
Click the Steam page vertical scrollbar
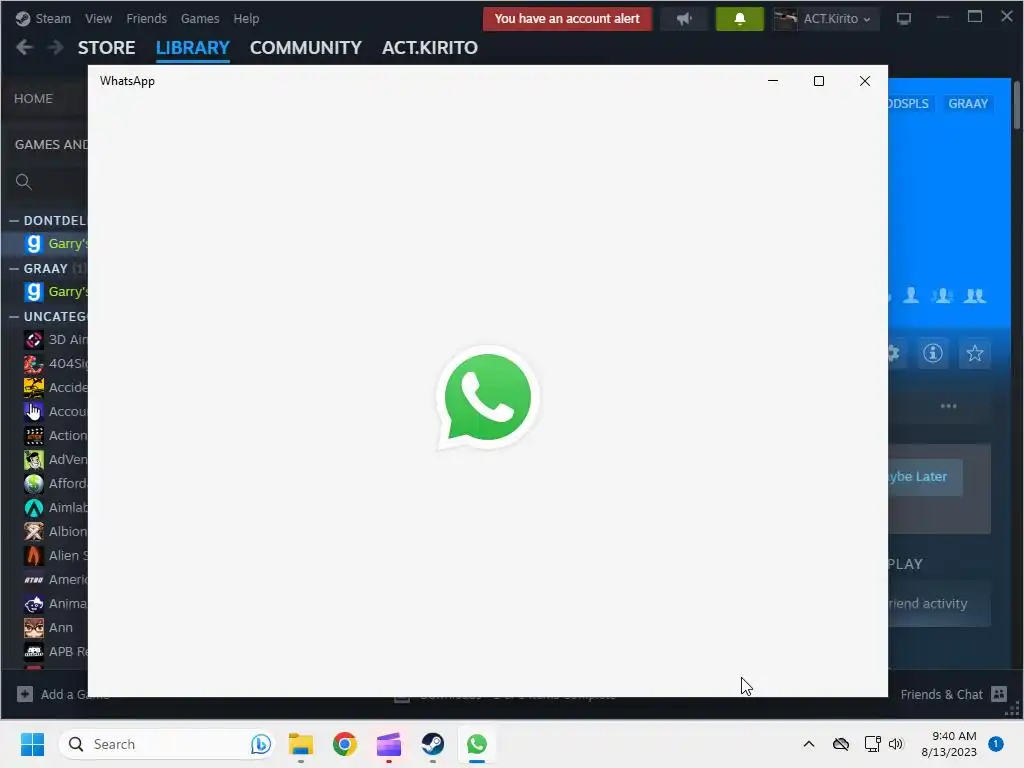[x=1017, y=106]
